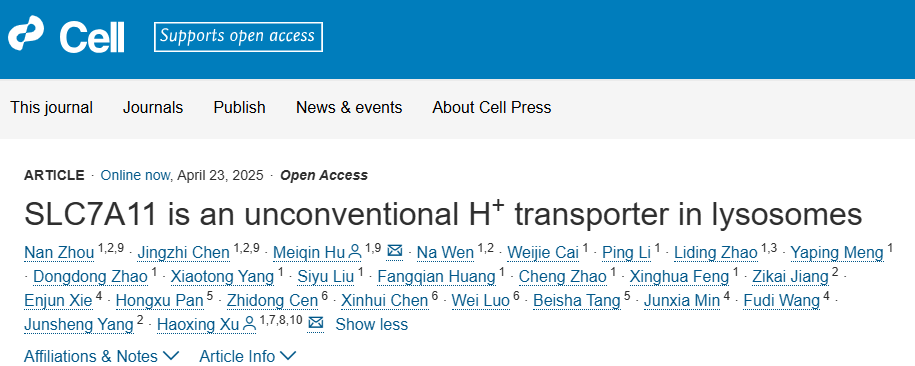Open author Jingzhi Chen's link

click(x=184, y=253)
